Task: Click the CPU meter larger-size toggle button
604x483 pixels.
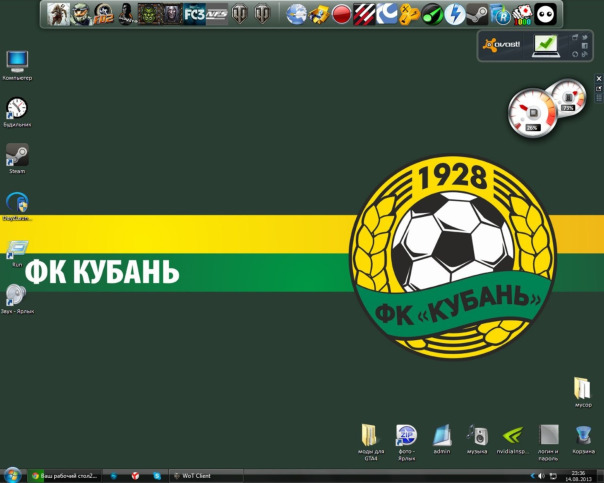Action: [x=599, y=88]
